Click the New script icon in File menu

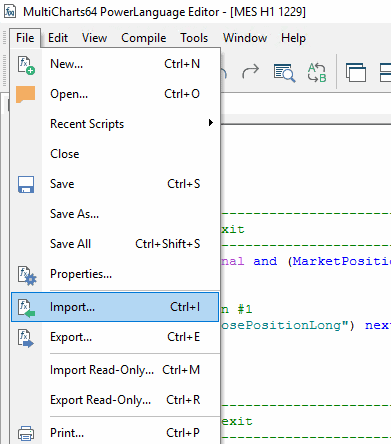[26, 65]
